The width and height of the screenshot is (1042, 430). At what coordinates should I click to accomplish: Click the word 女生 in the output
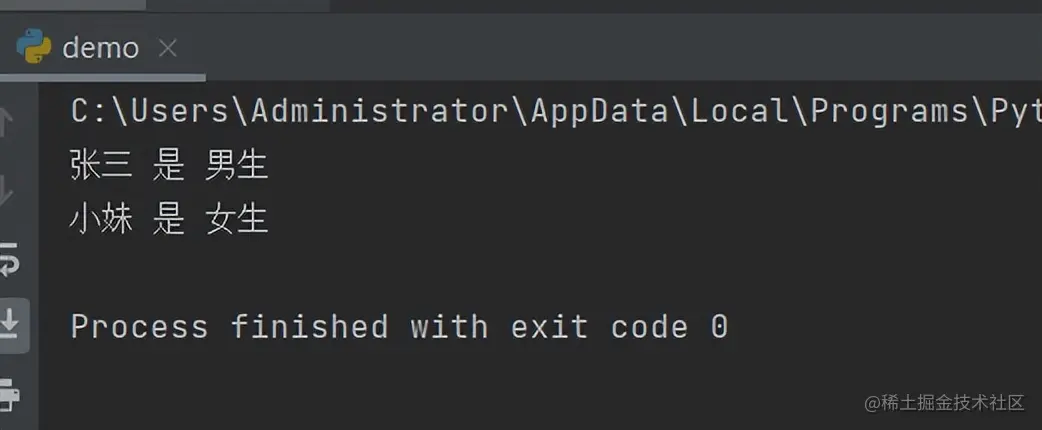click(x=237, y=219)
